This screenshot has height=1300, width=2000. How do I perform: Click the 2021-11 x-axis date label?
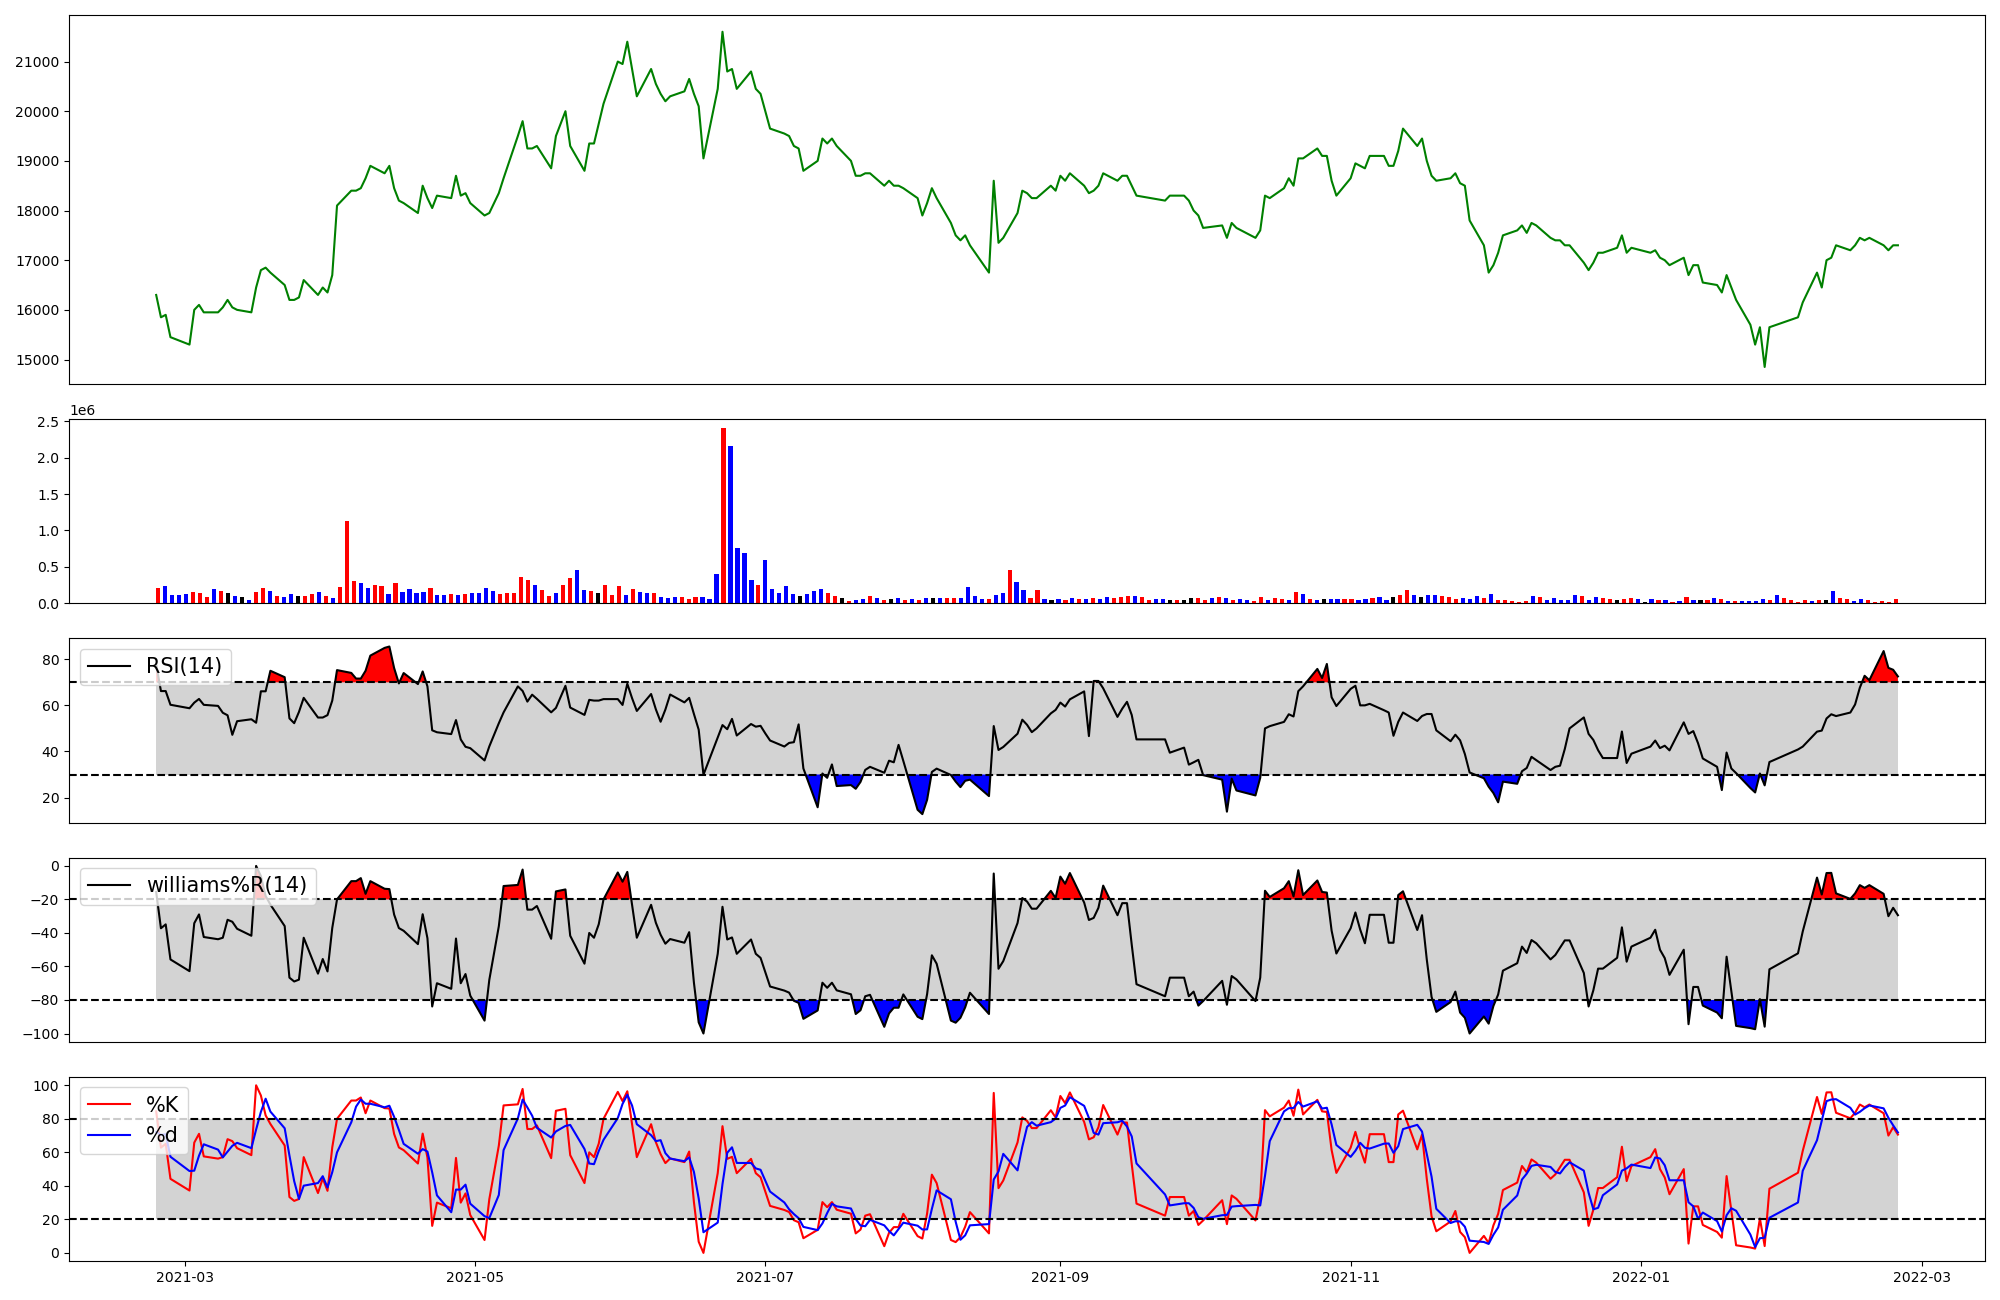pyautogui.click(x=1351, y=1277)
